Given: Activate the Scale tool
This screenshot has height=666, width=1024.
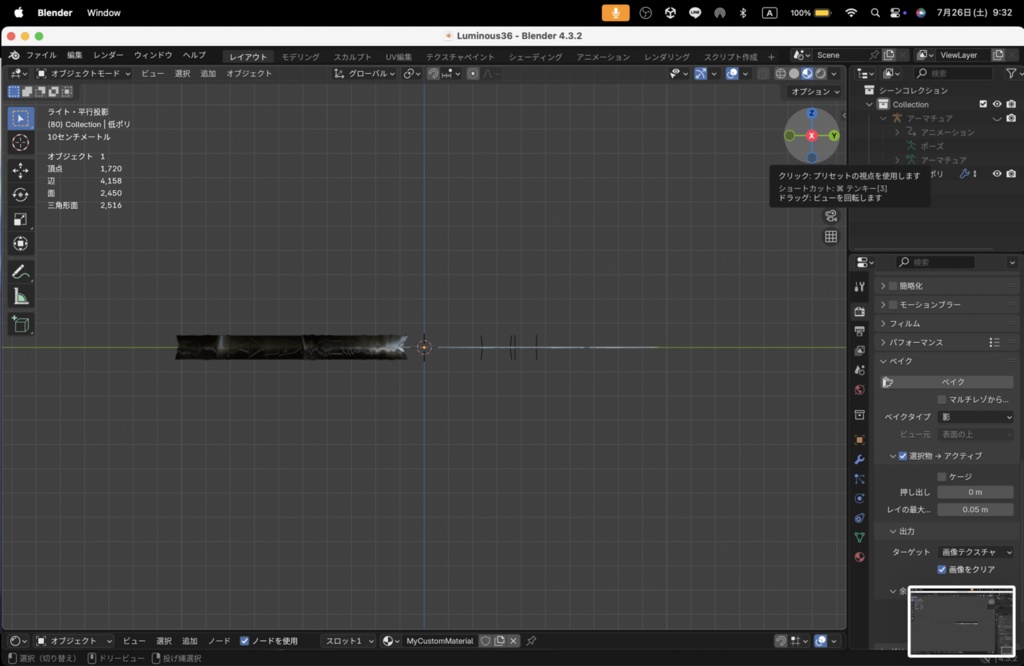Looking at the screenshot, I should pos(20,219).
